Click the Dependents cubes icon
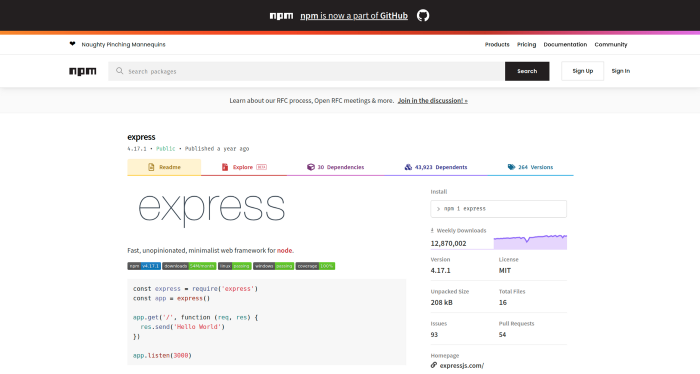 [x=408, y=167]
